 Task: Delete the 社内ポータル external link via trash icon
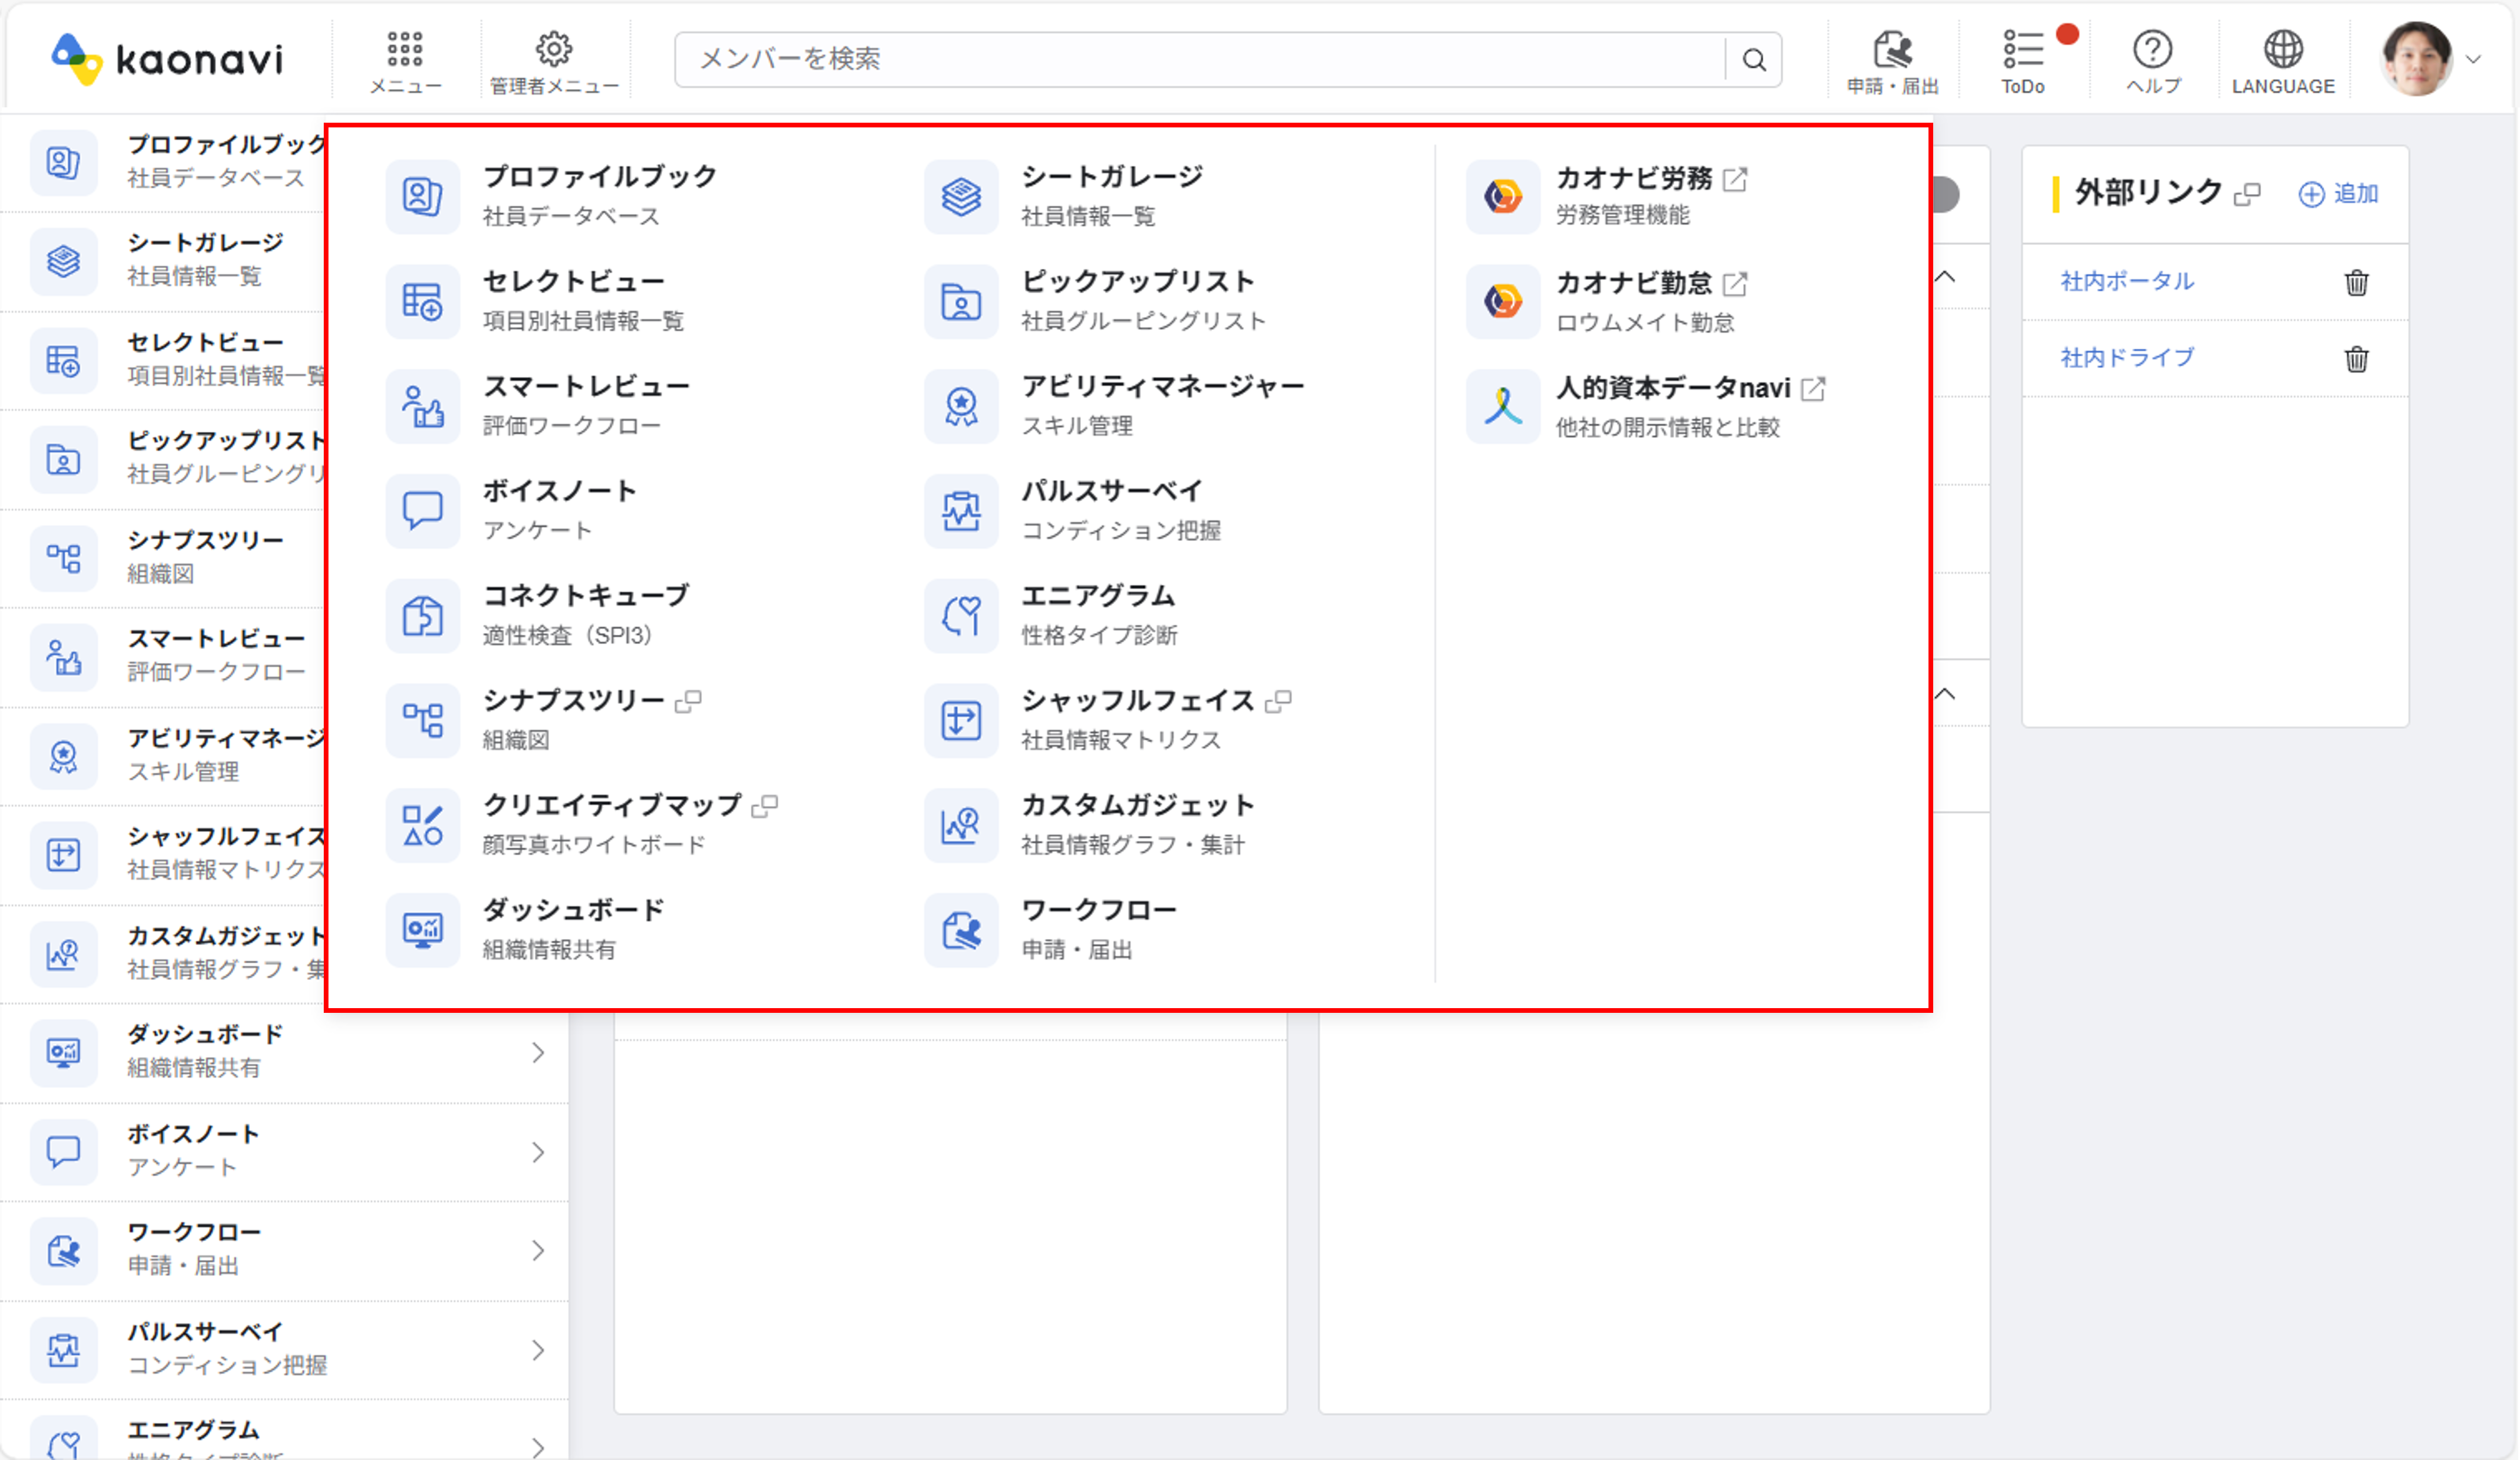(x=2356, y=282)
